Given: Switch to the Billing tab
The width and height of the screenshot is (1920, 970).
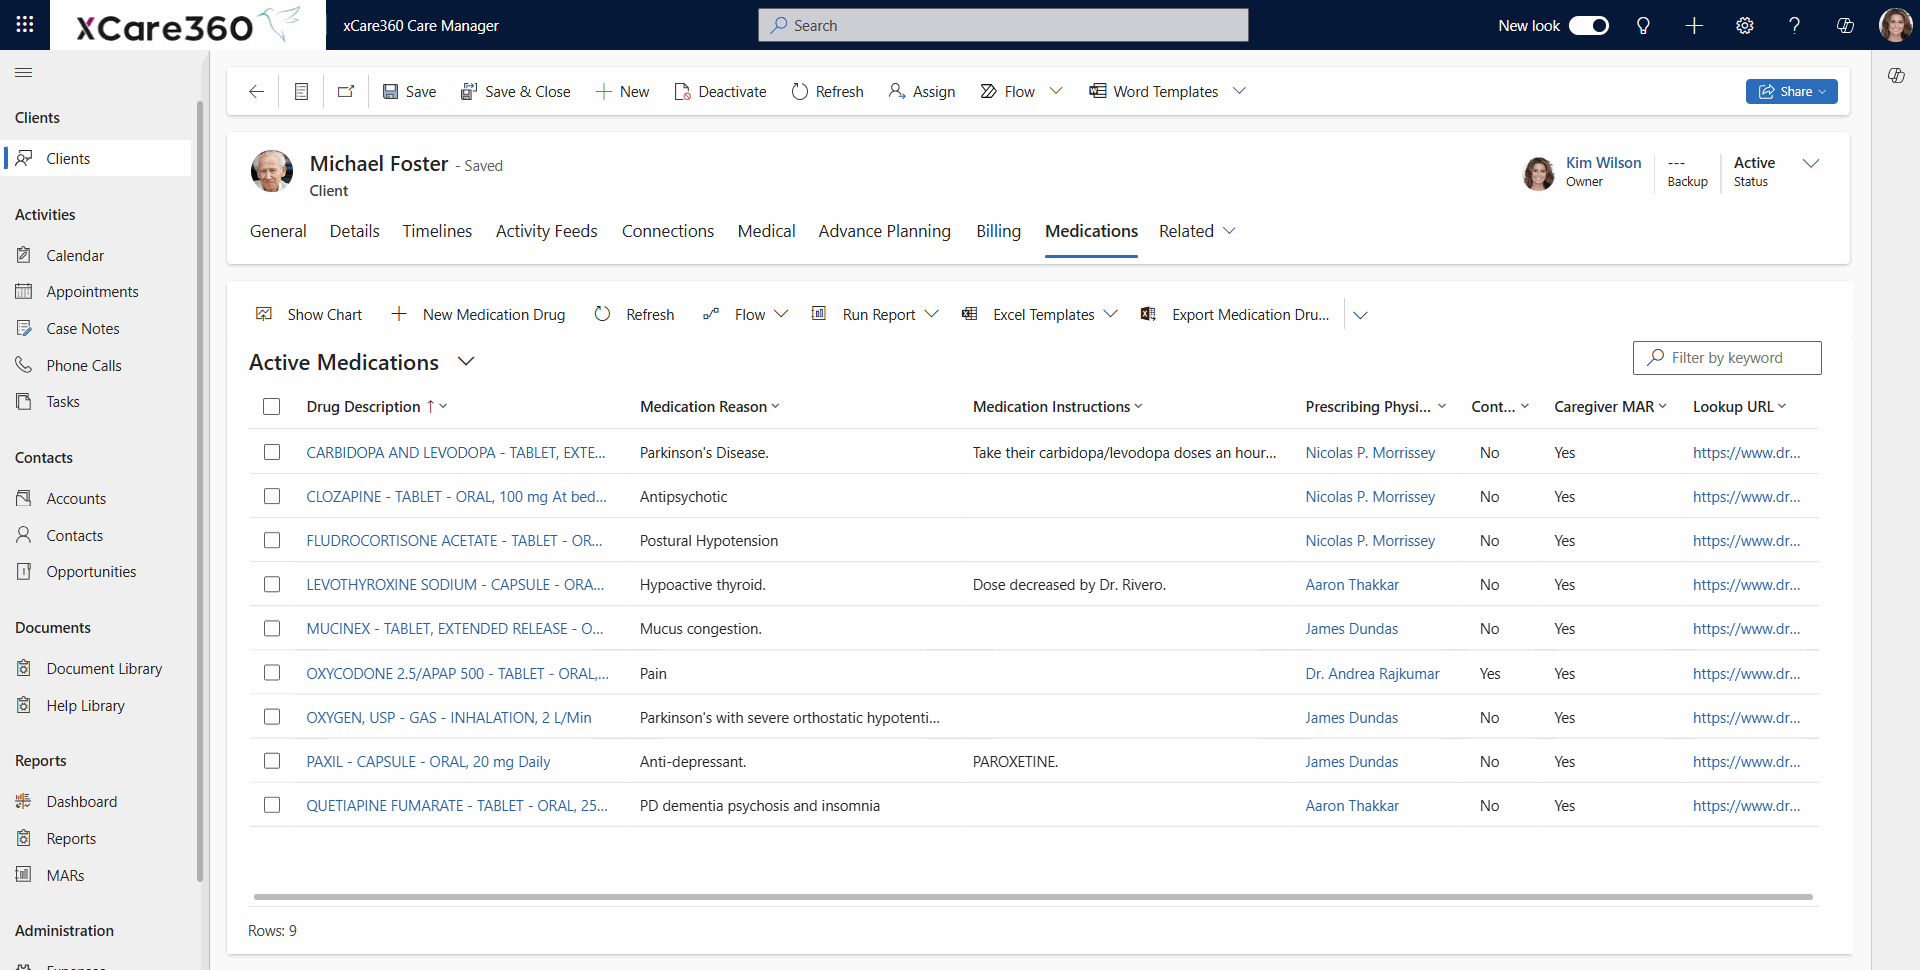Looking at the screenshot, I should click(998, 231).
